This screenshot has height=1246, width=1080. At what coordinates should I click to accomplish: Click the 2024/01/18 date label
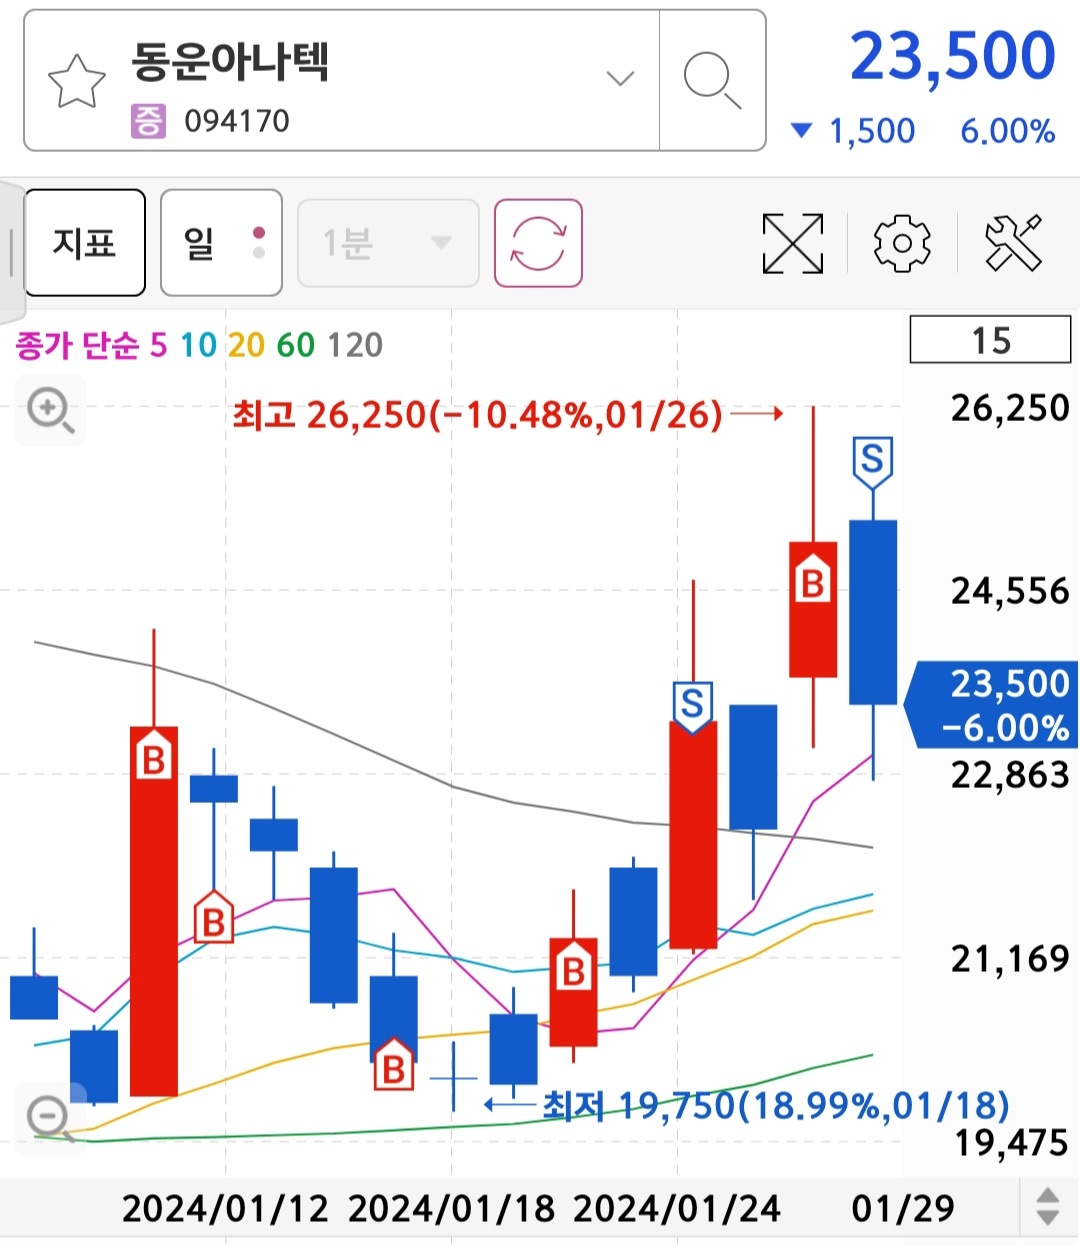pos(451,1208)
